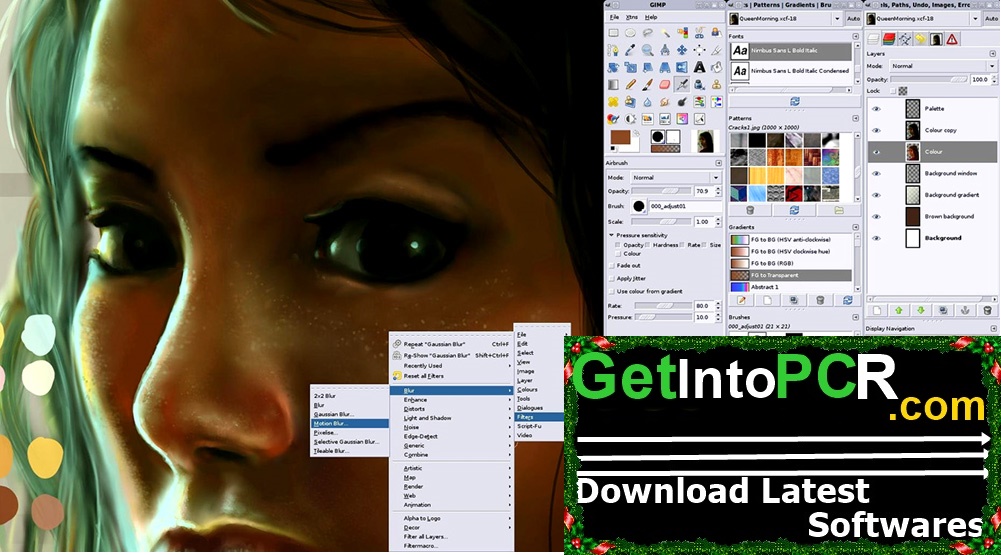
Task: Select the Smudge tool
Action: tap(665, 102)
